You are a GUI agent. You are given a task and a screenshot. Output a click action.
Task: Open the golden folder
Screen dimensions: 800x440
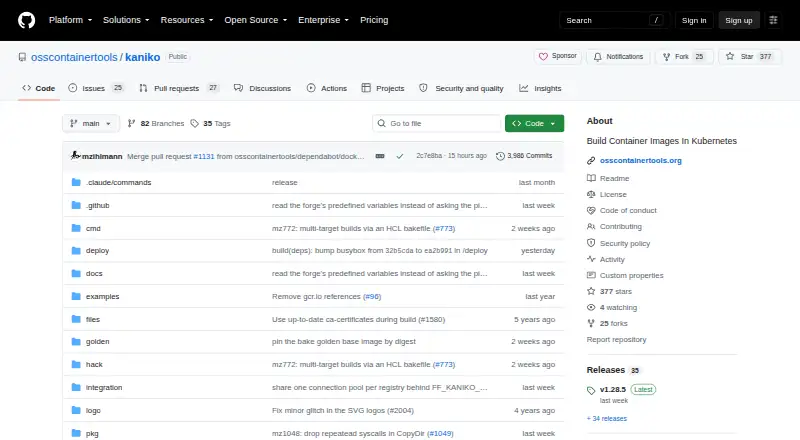(x=97, y=341)
